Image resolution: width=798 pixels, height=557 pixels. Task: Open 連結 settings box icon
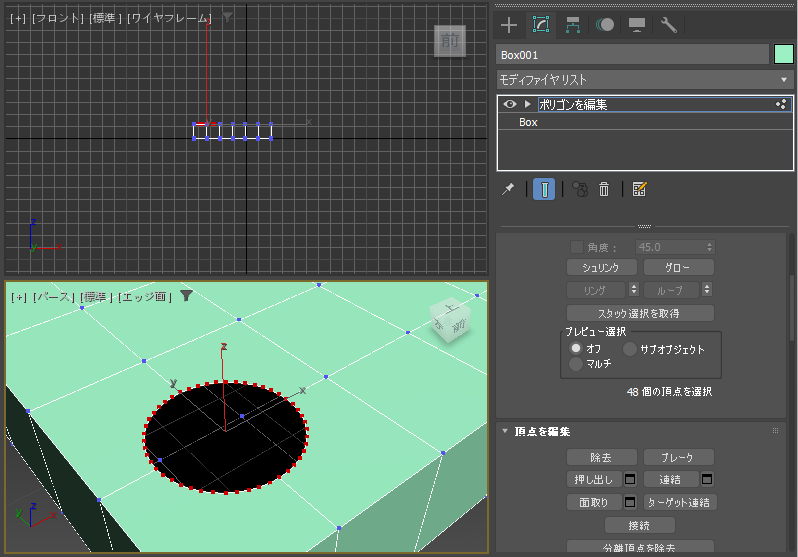(707, 480)
